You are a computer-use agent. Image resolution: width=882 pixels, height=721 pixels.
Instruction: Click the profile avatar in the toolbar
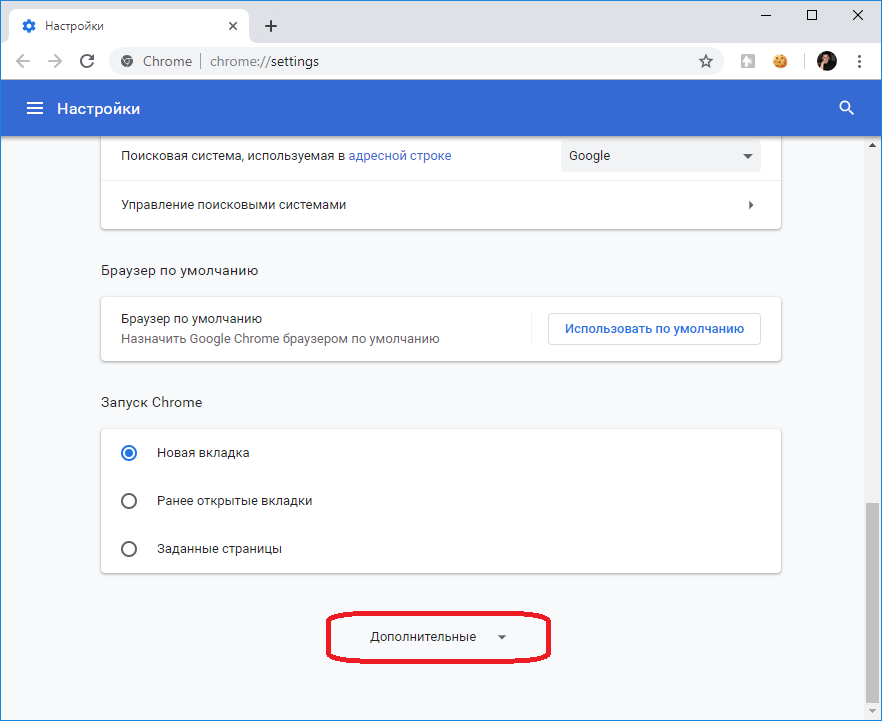(826, 61)
